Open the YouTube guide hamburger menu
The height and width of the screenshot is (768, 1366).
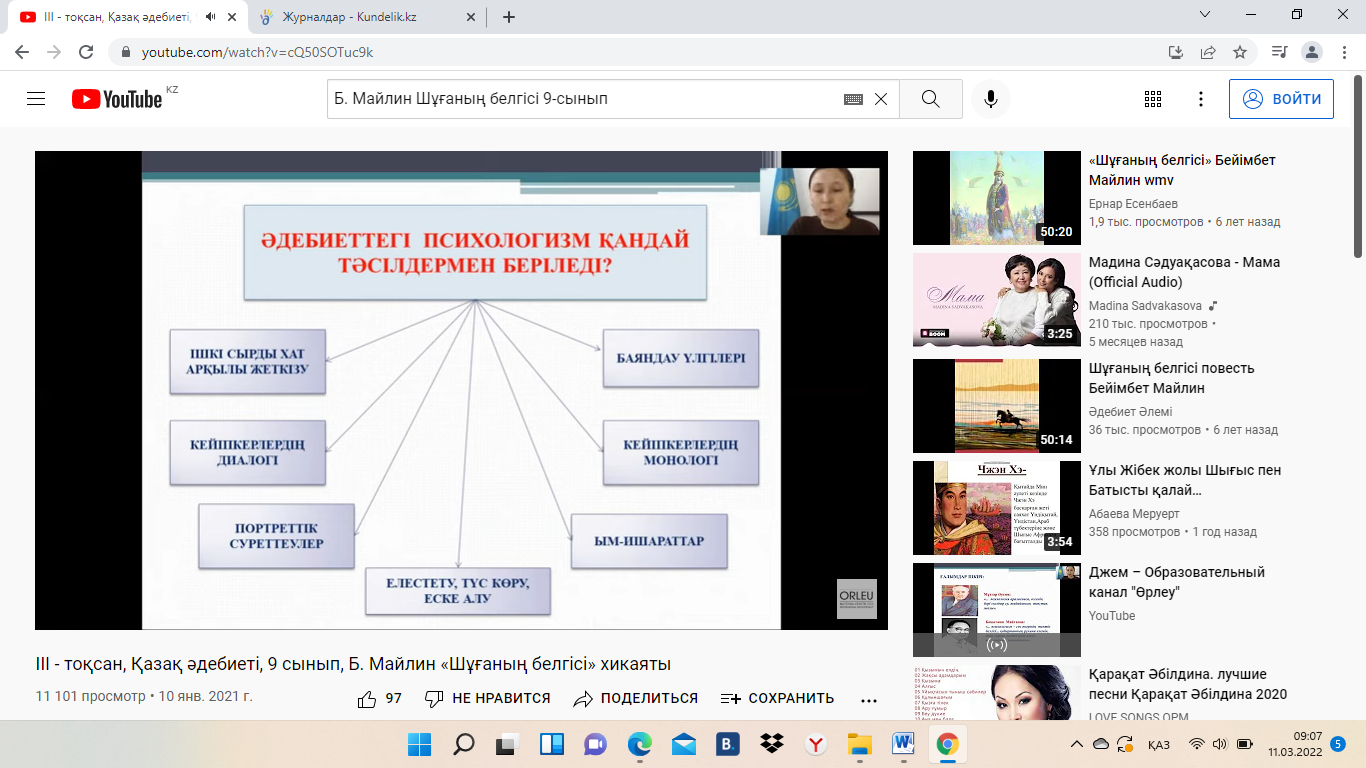pyautogui.click(x=36, y=99)
